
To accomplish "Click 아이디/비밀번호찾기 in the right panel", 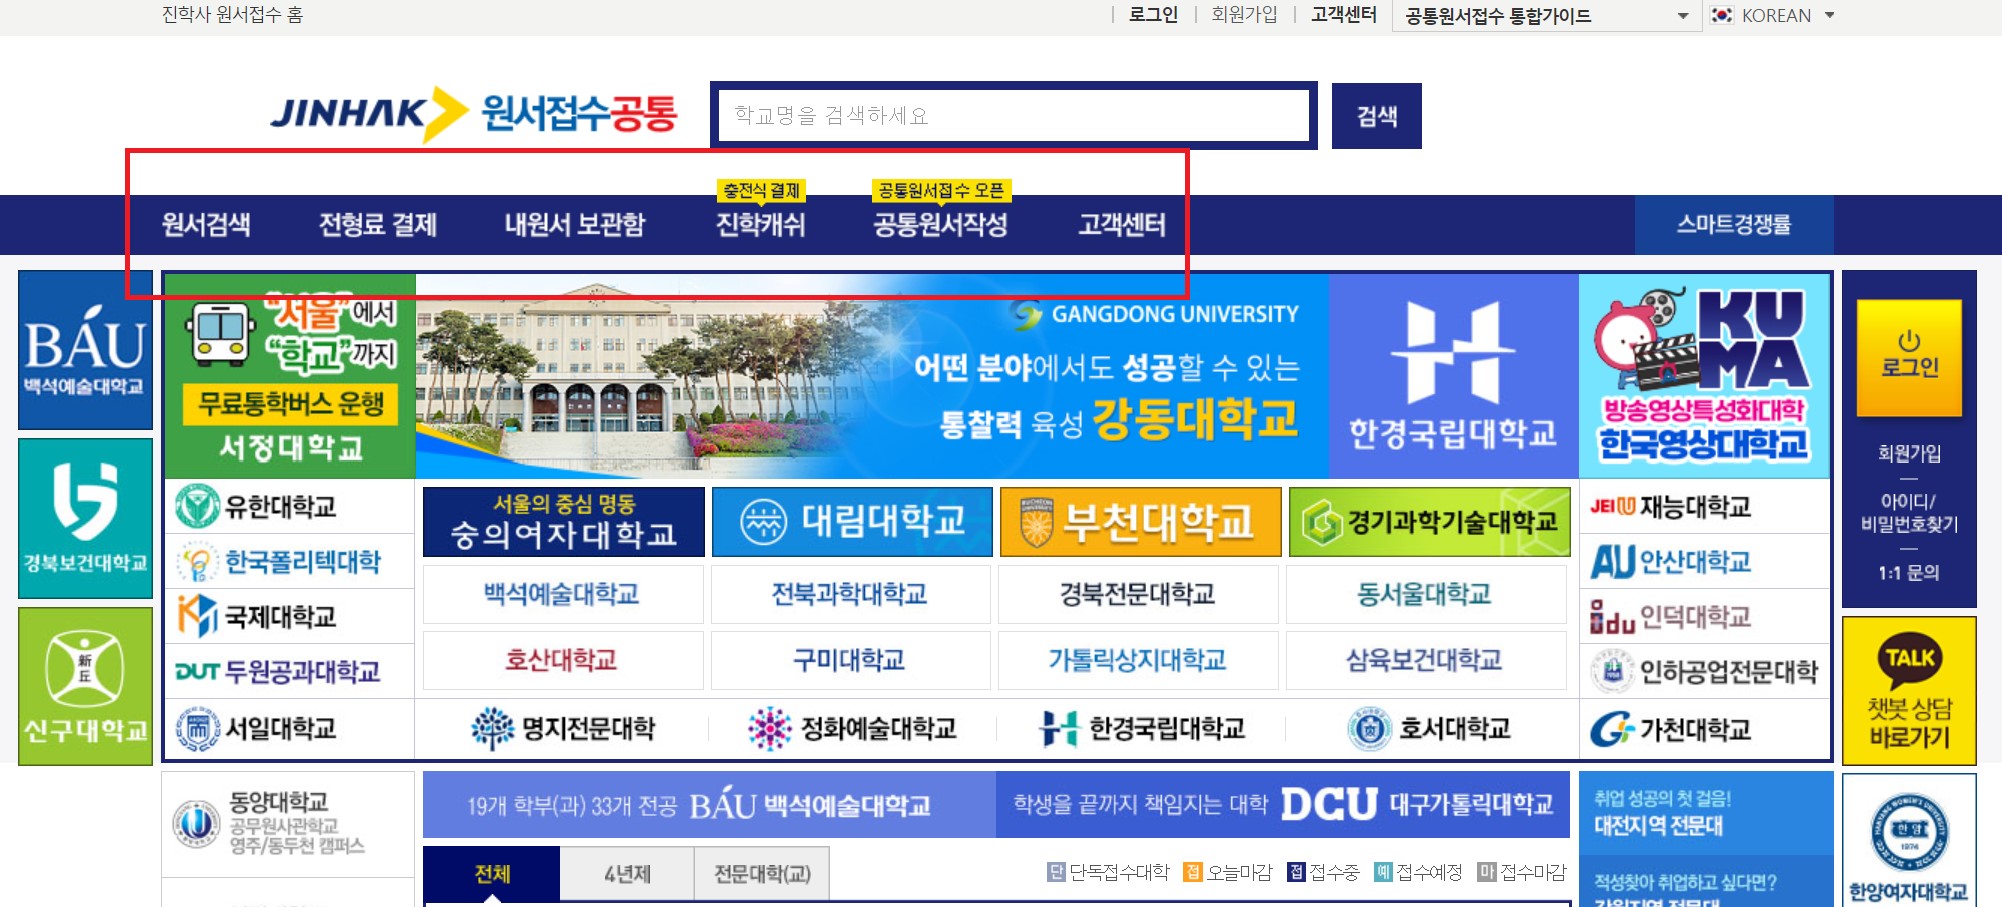I will (1909, 512).
